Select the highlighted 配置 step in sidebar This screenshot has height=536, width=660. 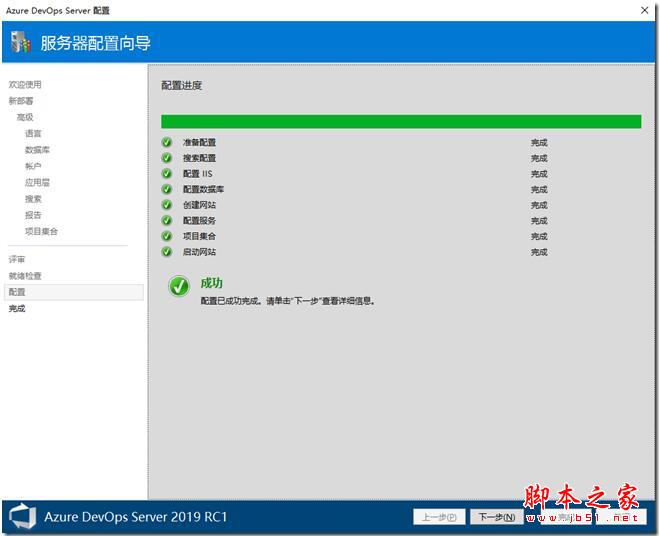(x=74, y=292)
